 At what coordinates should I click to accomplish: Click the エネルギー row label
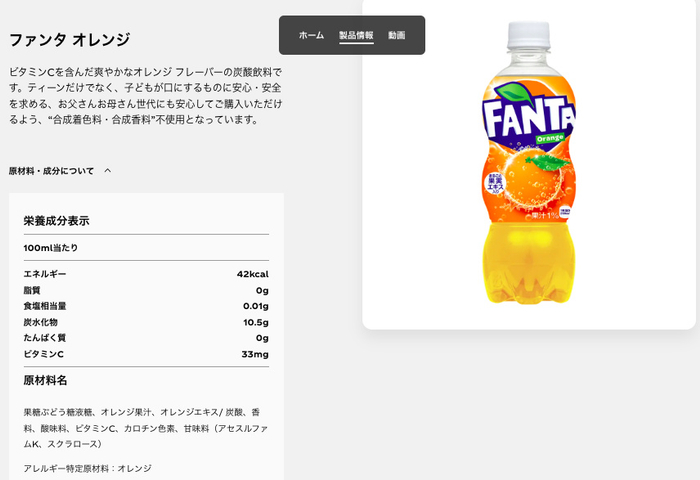coord(45,274)
